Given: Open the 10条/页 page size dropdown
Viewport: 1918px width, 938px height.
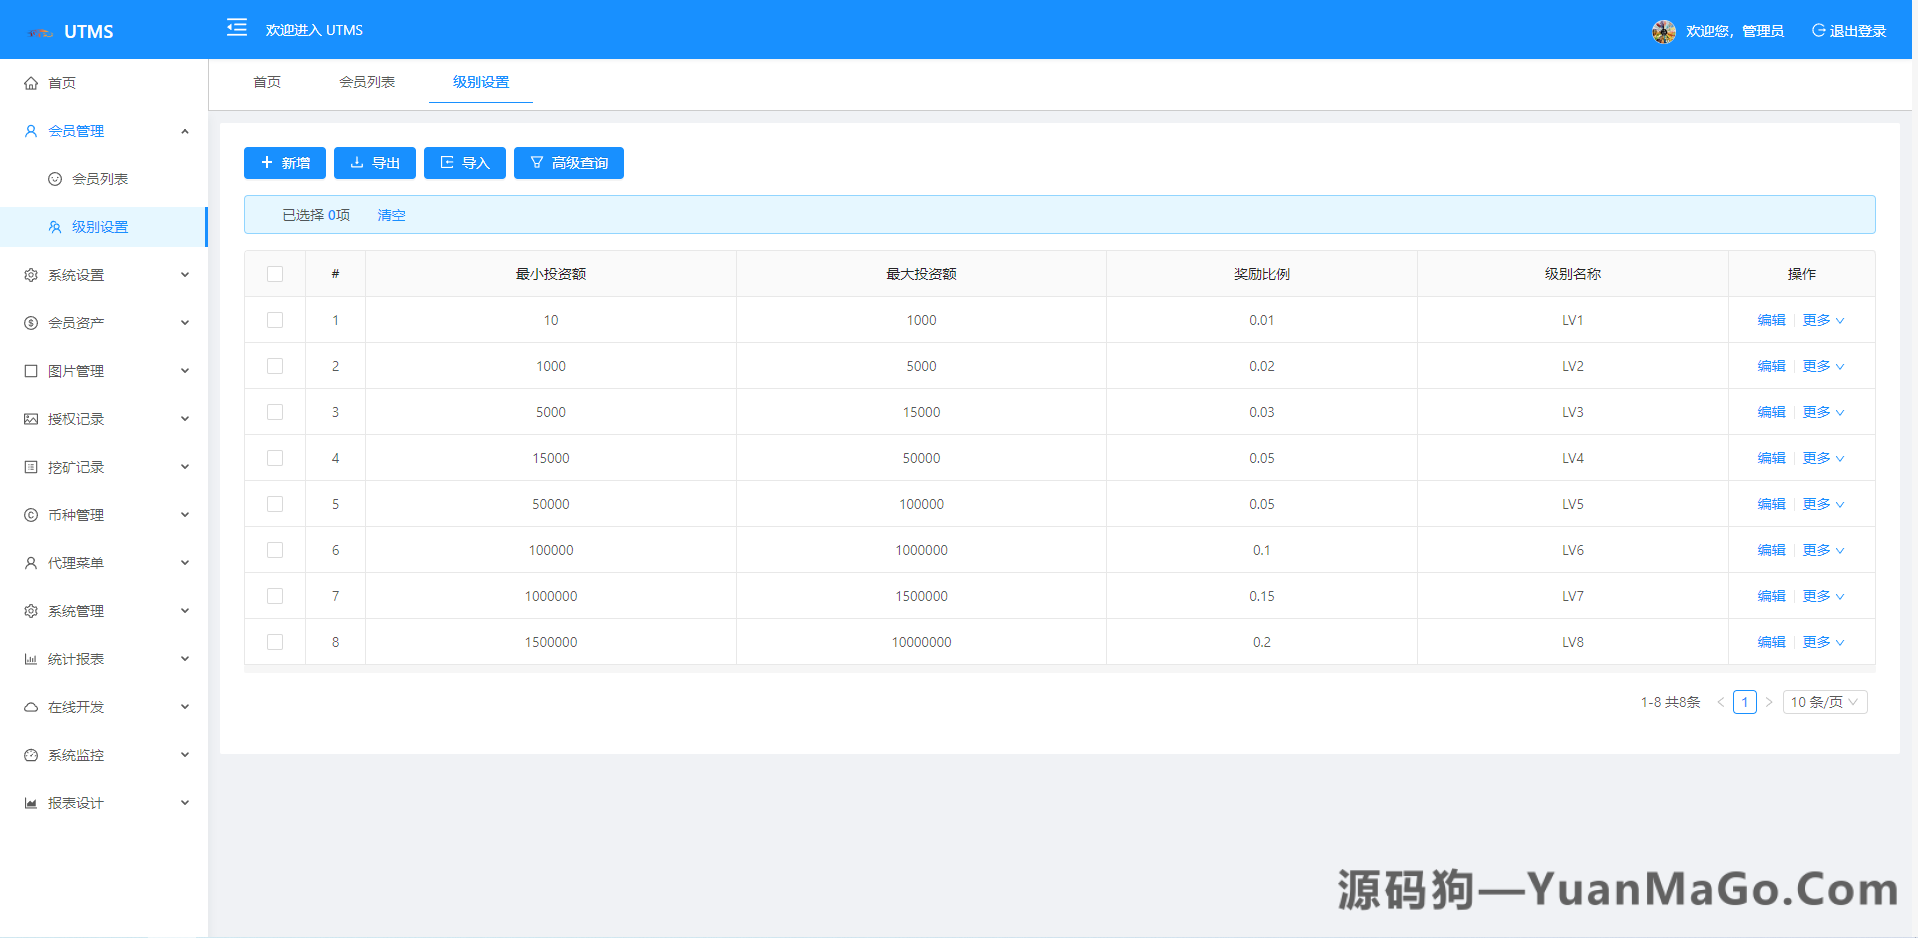Looking at the screenshot, I should (1824, 701).
